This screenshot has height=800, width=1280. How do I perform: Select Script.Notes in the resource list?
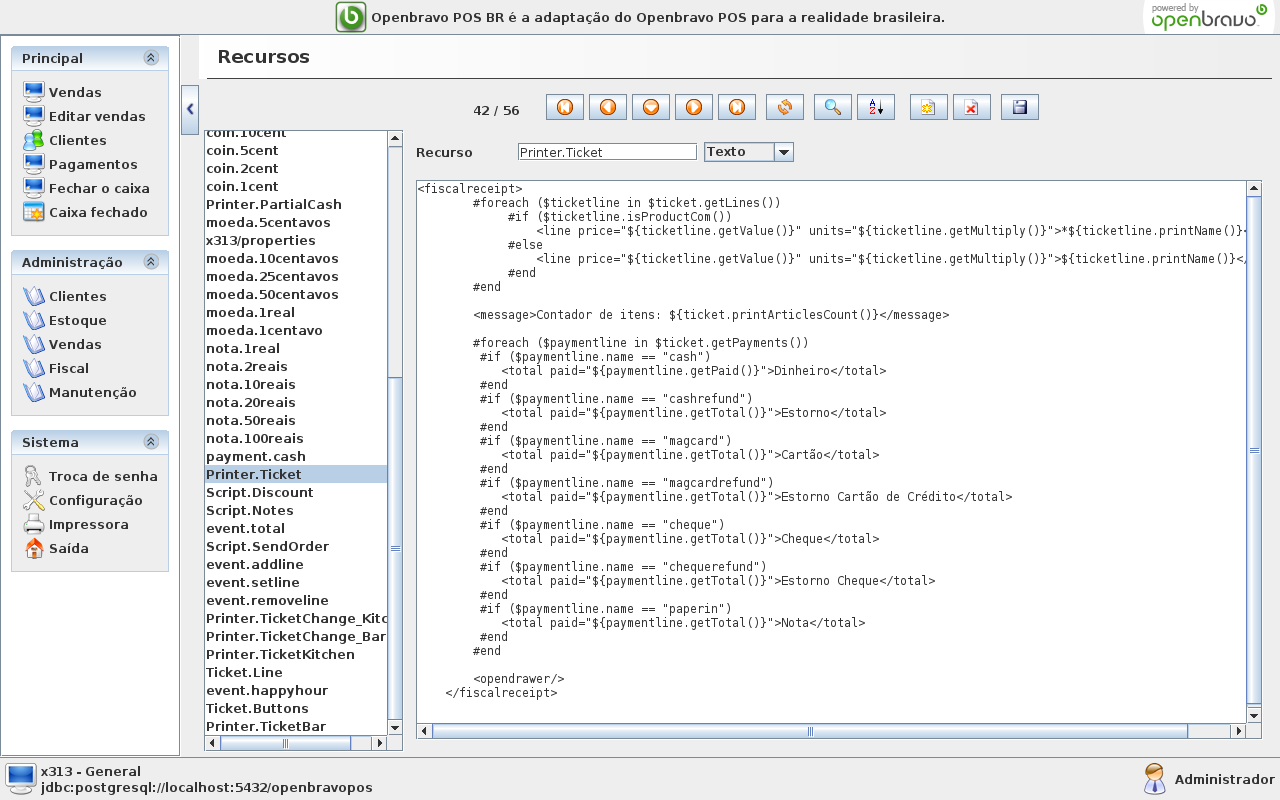296,510
